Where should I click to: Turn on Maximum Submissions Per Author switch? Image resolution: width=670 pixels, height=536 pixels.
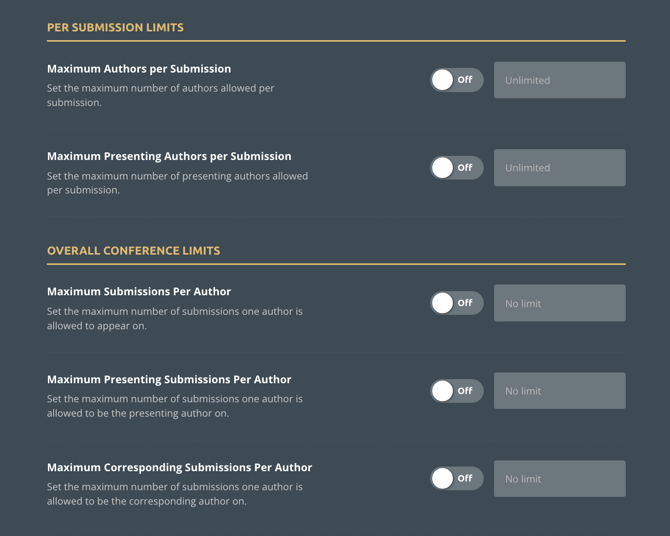[x=457, y=303]
